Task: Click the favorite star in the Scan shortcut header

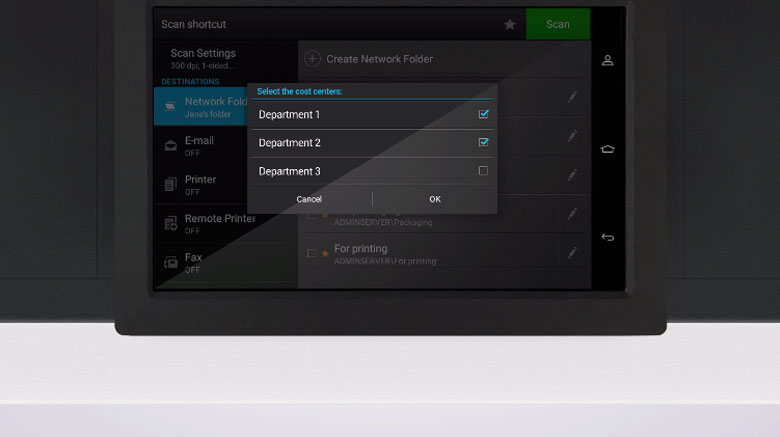Action: pyautogui.click(x=510, y=25)
